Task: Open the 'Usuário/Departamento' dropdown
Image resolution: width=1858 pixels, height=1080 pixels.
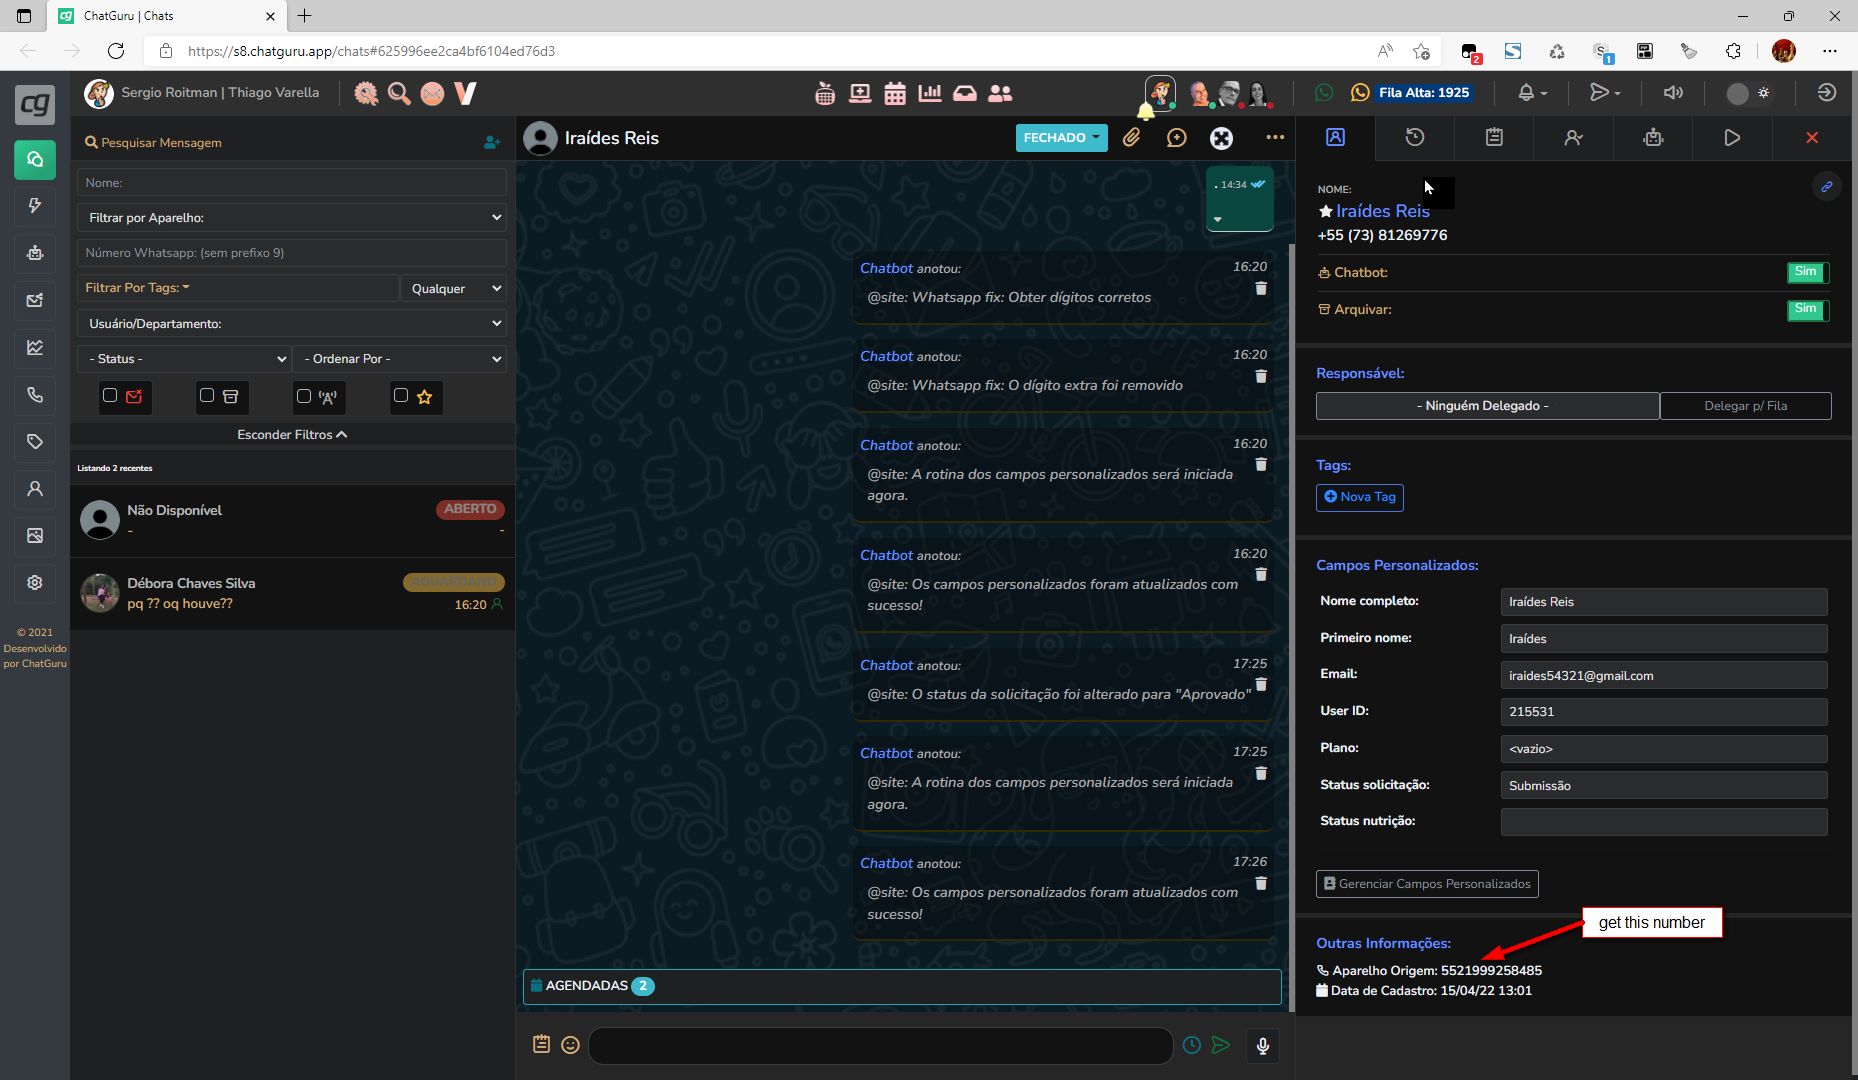Action: click(292, 324)
